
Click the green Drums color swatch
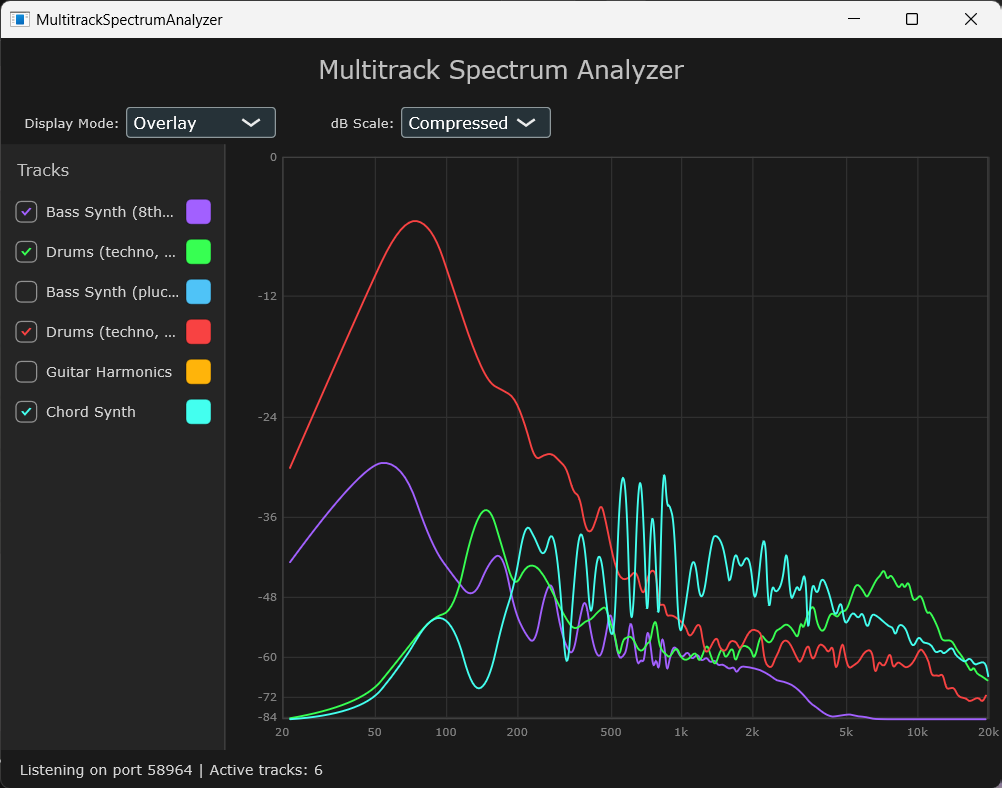(x=197, y=252)
